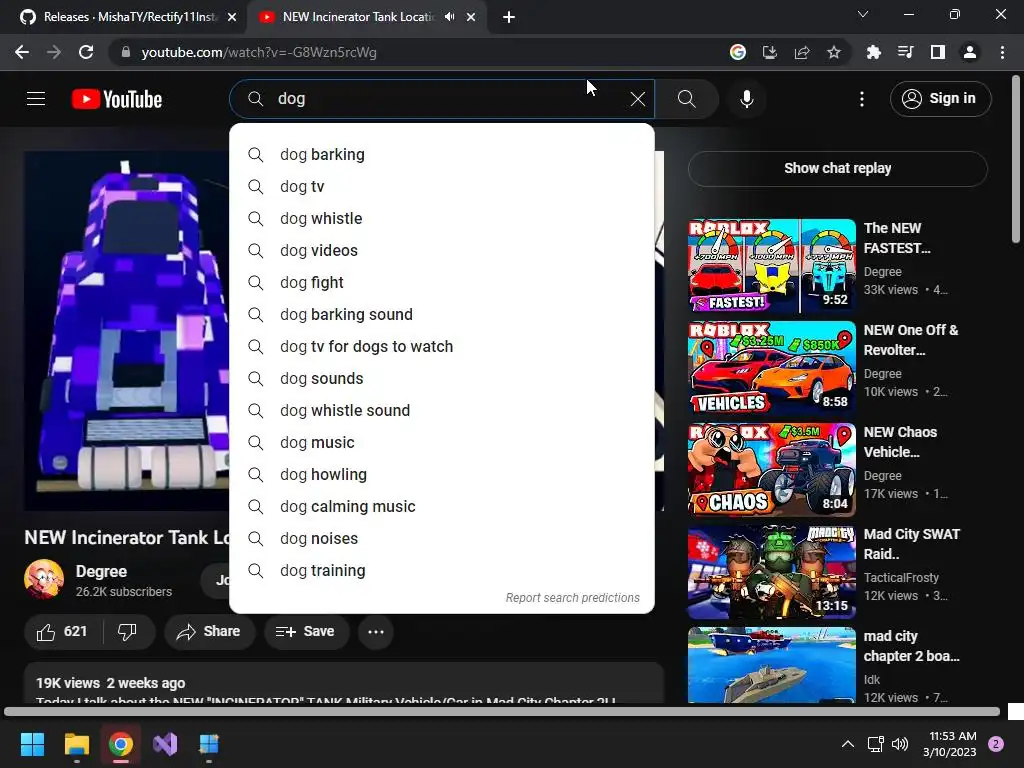Open the YouTube hamburger guide menu
The image size is (1024, 768).
tap(36, 99)
